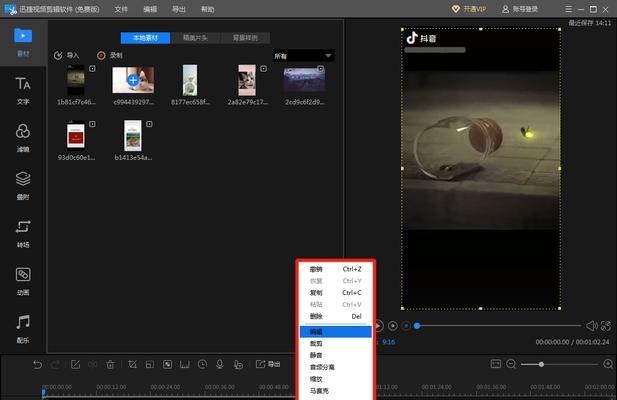Click the 导入 import button
Viewport: 617px width, 400px height.
pos(66,55)
